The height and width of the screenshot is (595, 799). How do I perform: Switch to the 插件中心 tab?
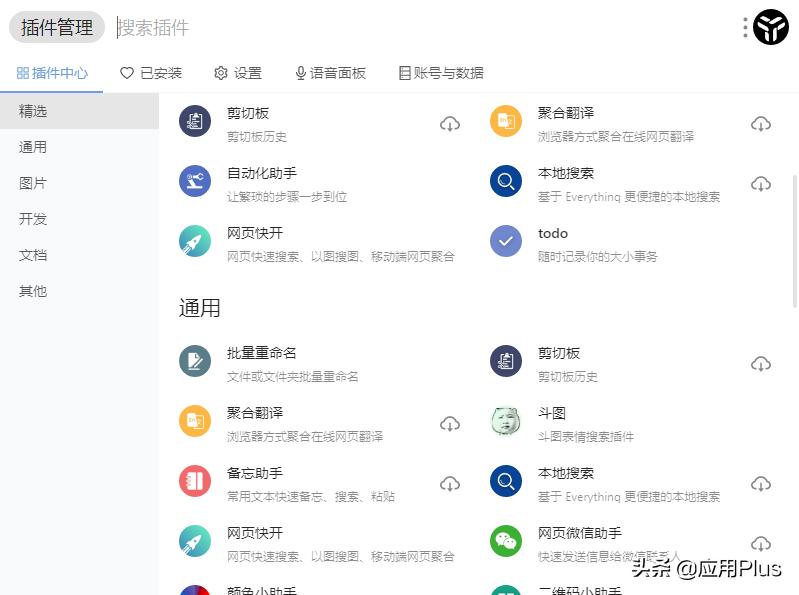pos(52,73)
